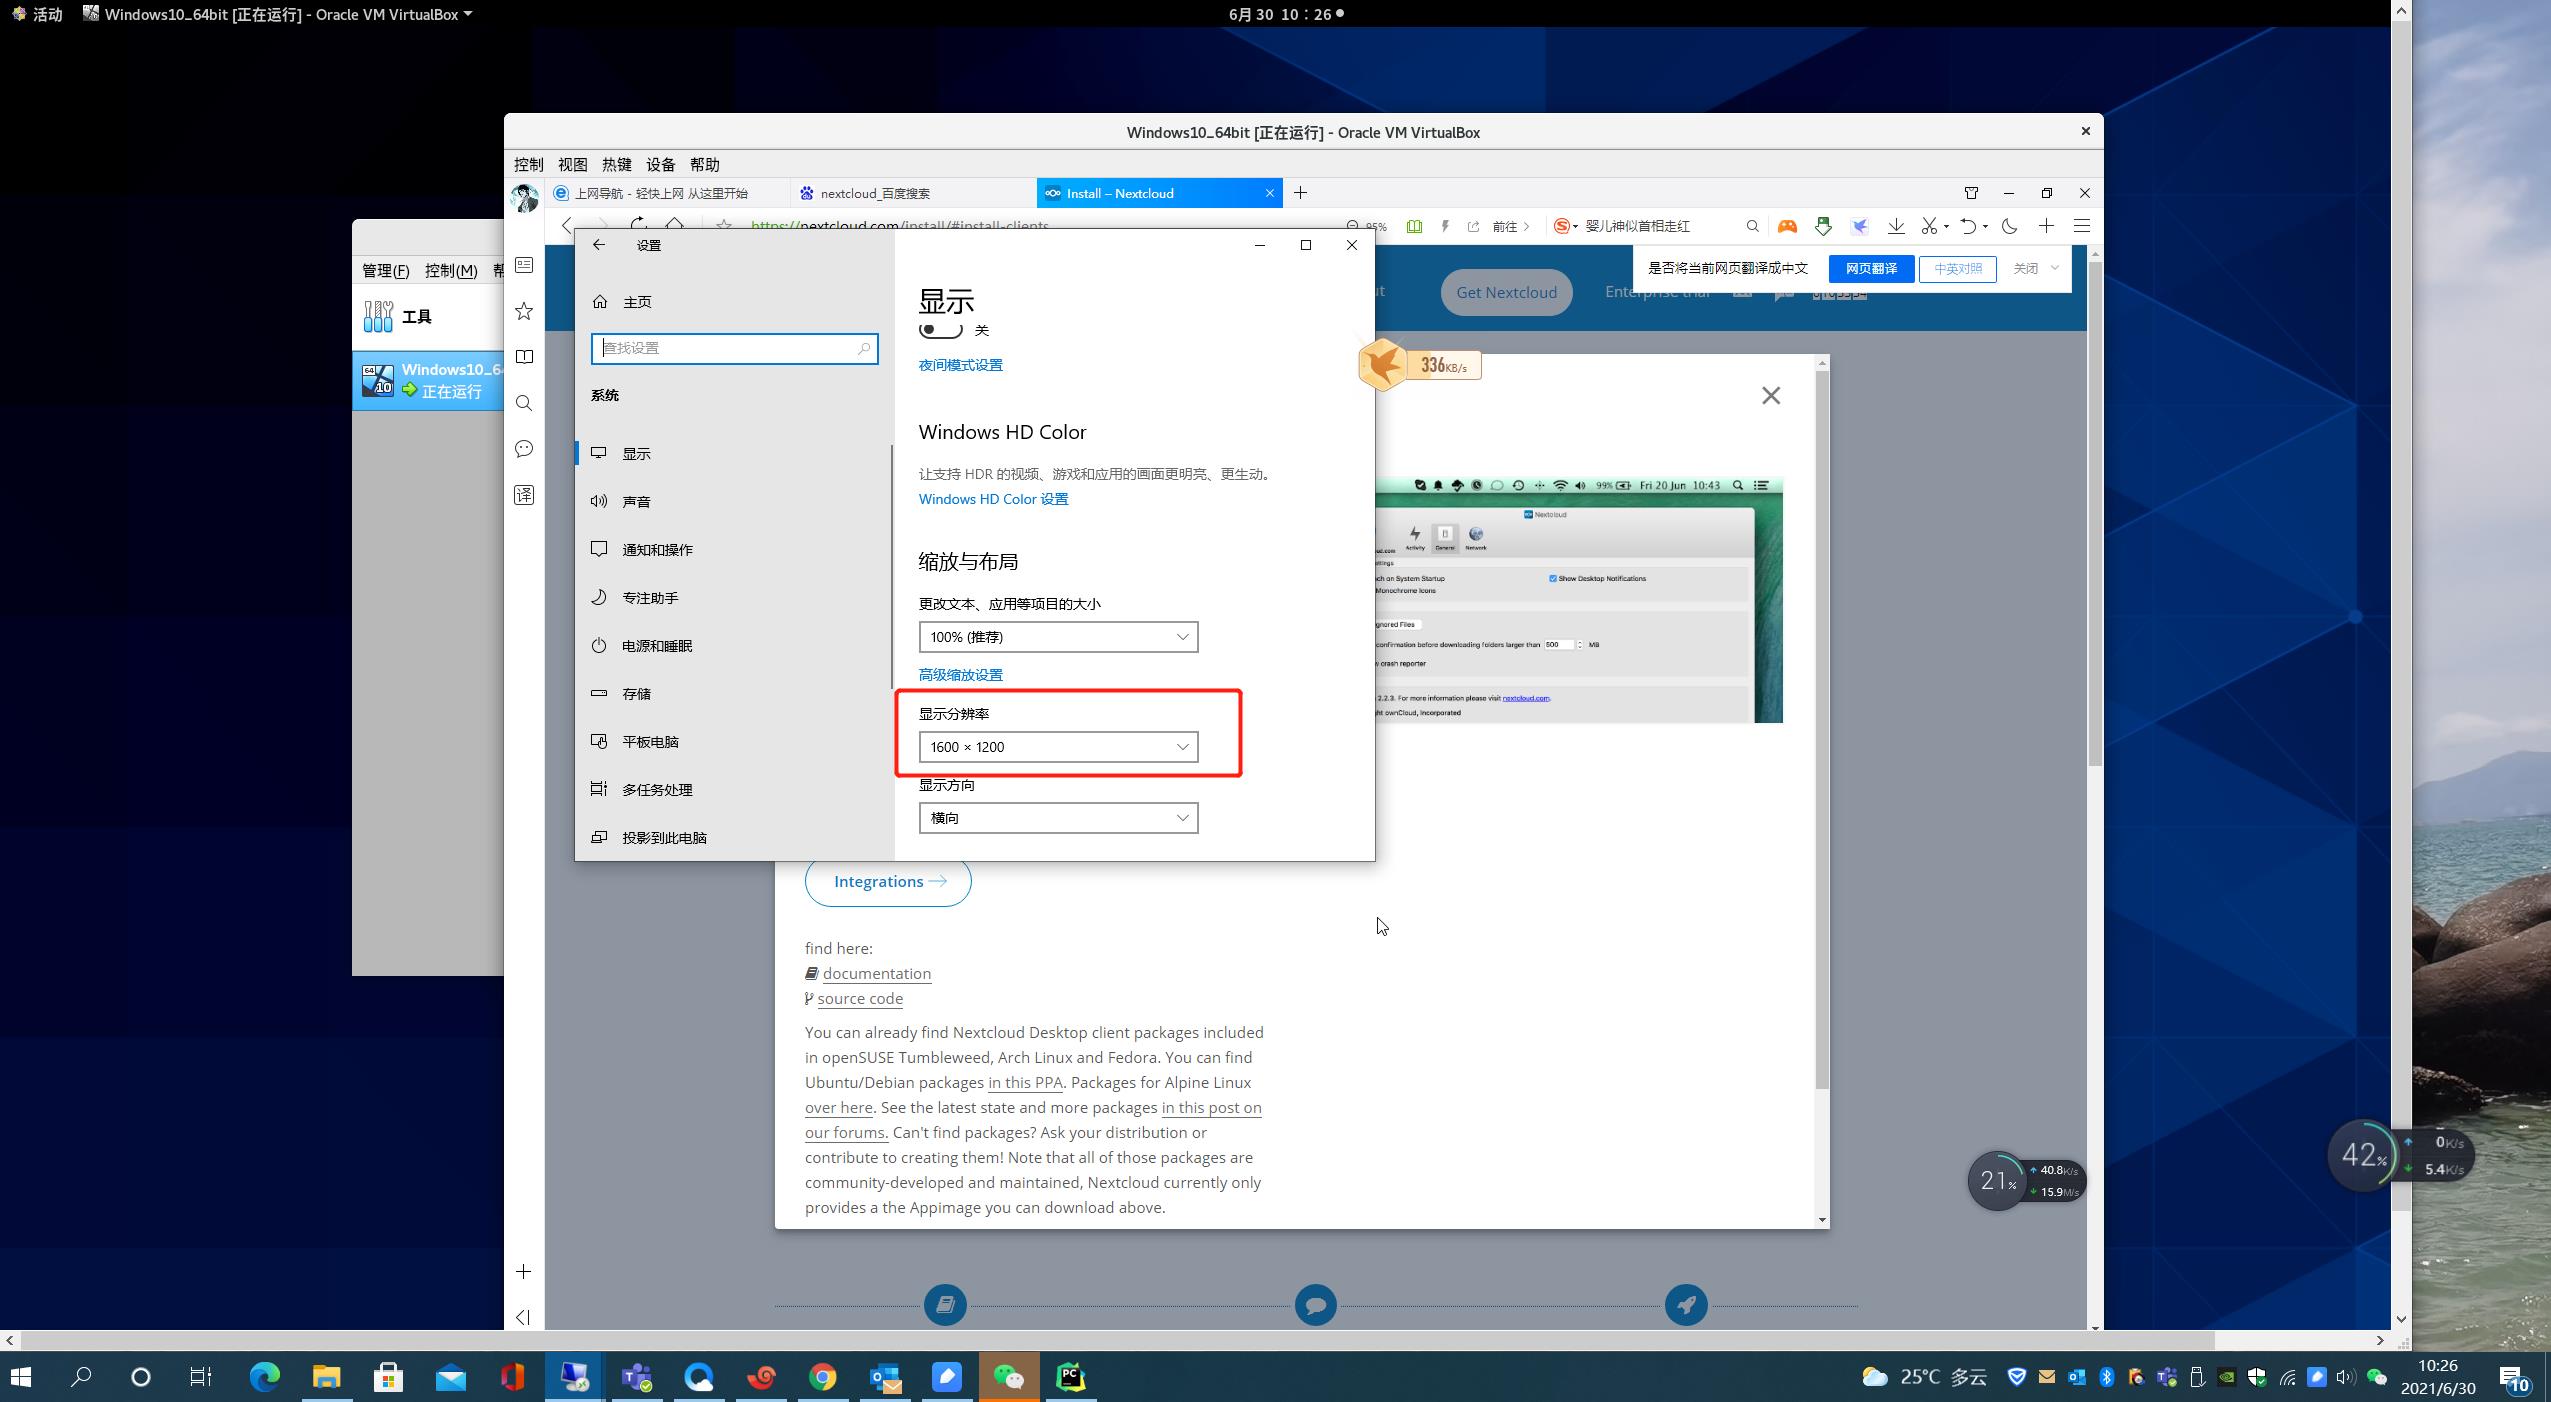Click 高级缩放设置 link
This screenshot has height=1402, width=2551.
(x=960, y=675)
